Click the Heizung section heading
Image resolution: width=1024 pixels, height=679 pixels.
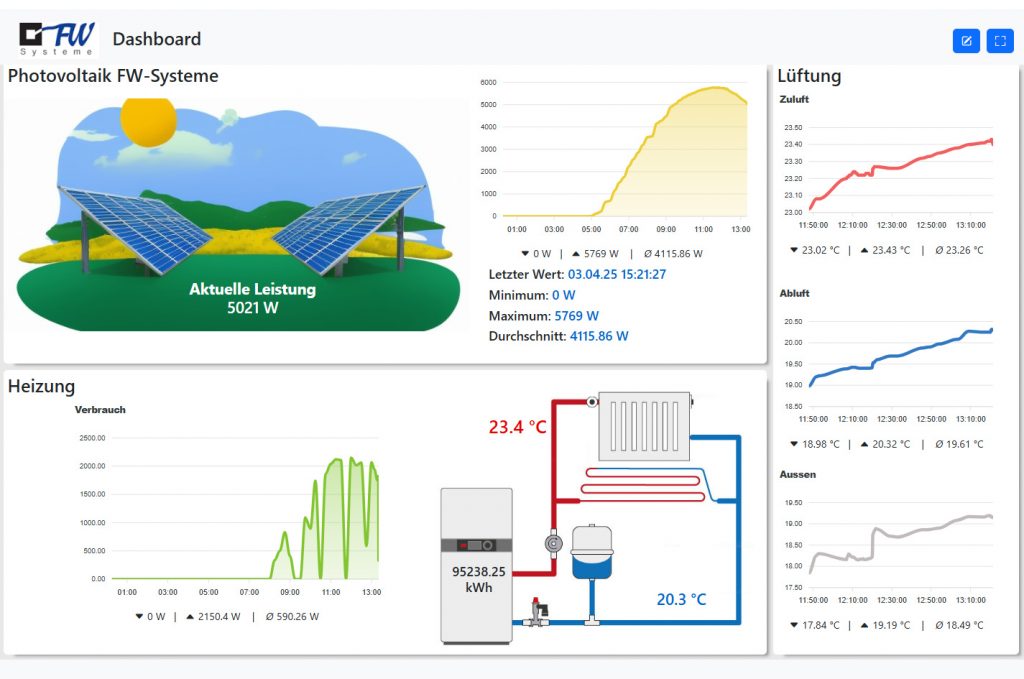[x=41, y=386]
